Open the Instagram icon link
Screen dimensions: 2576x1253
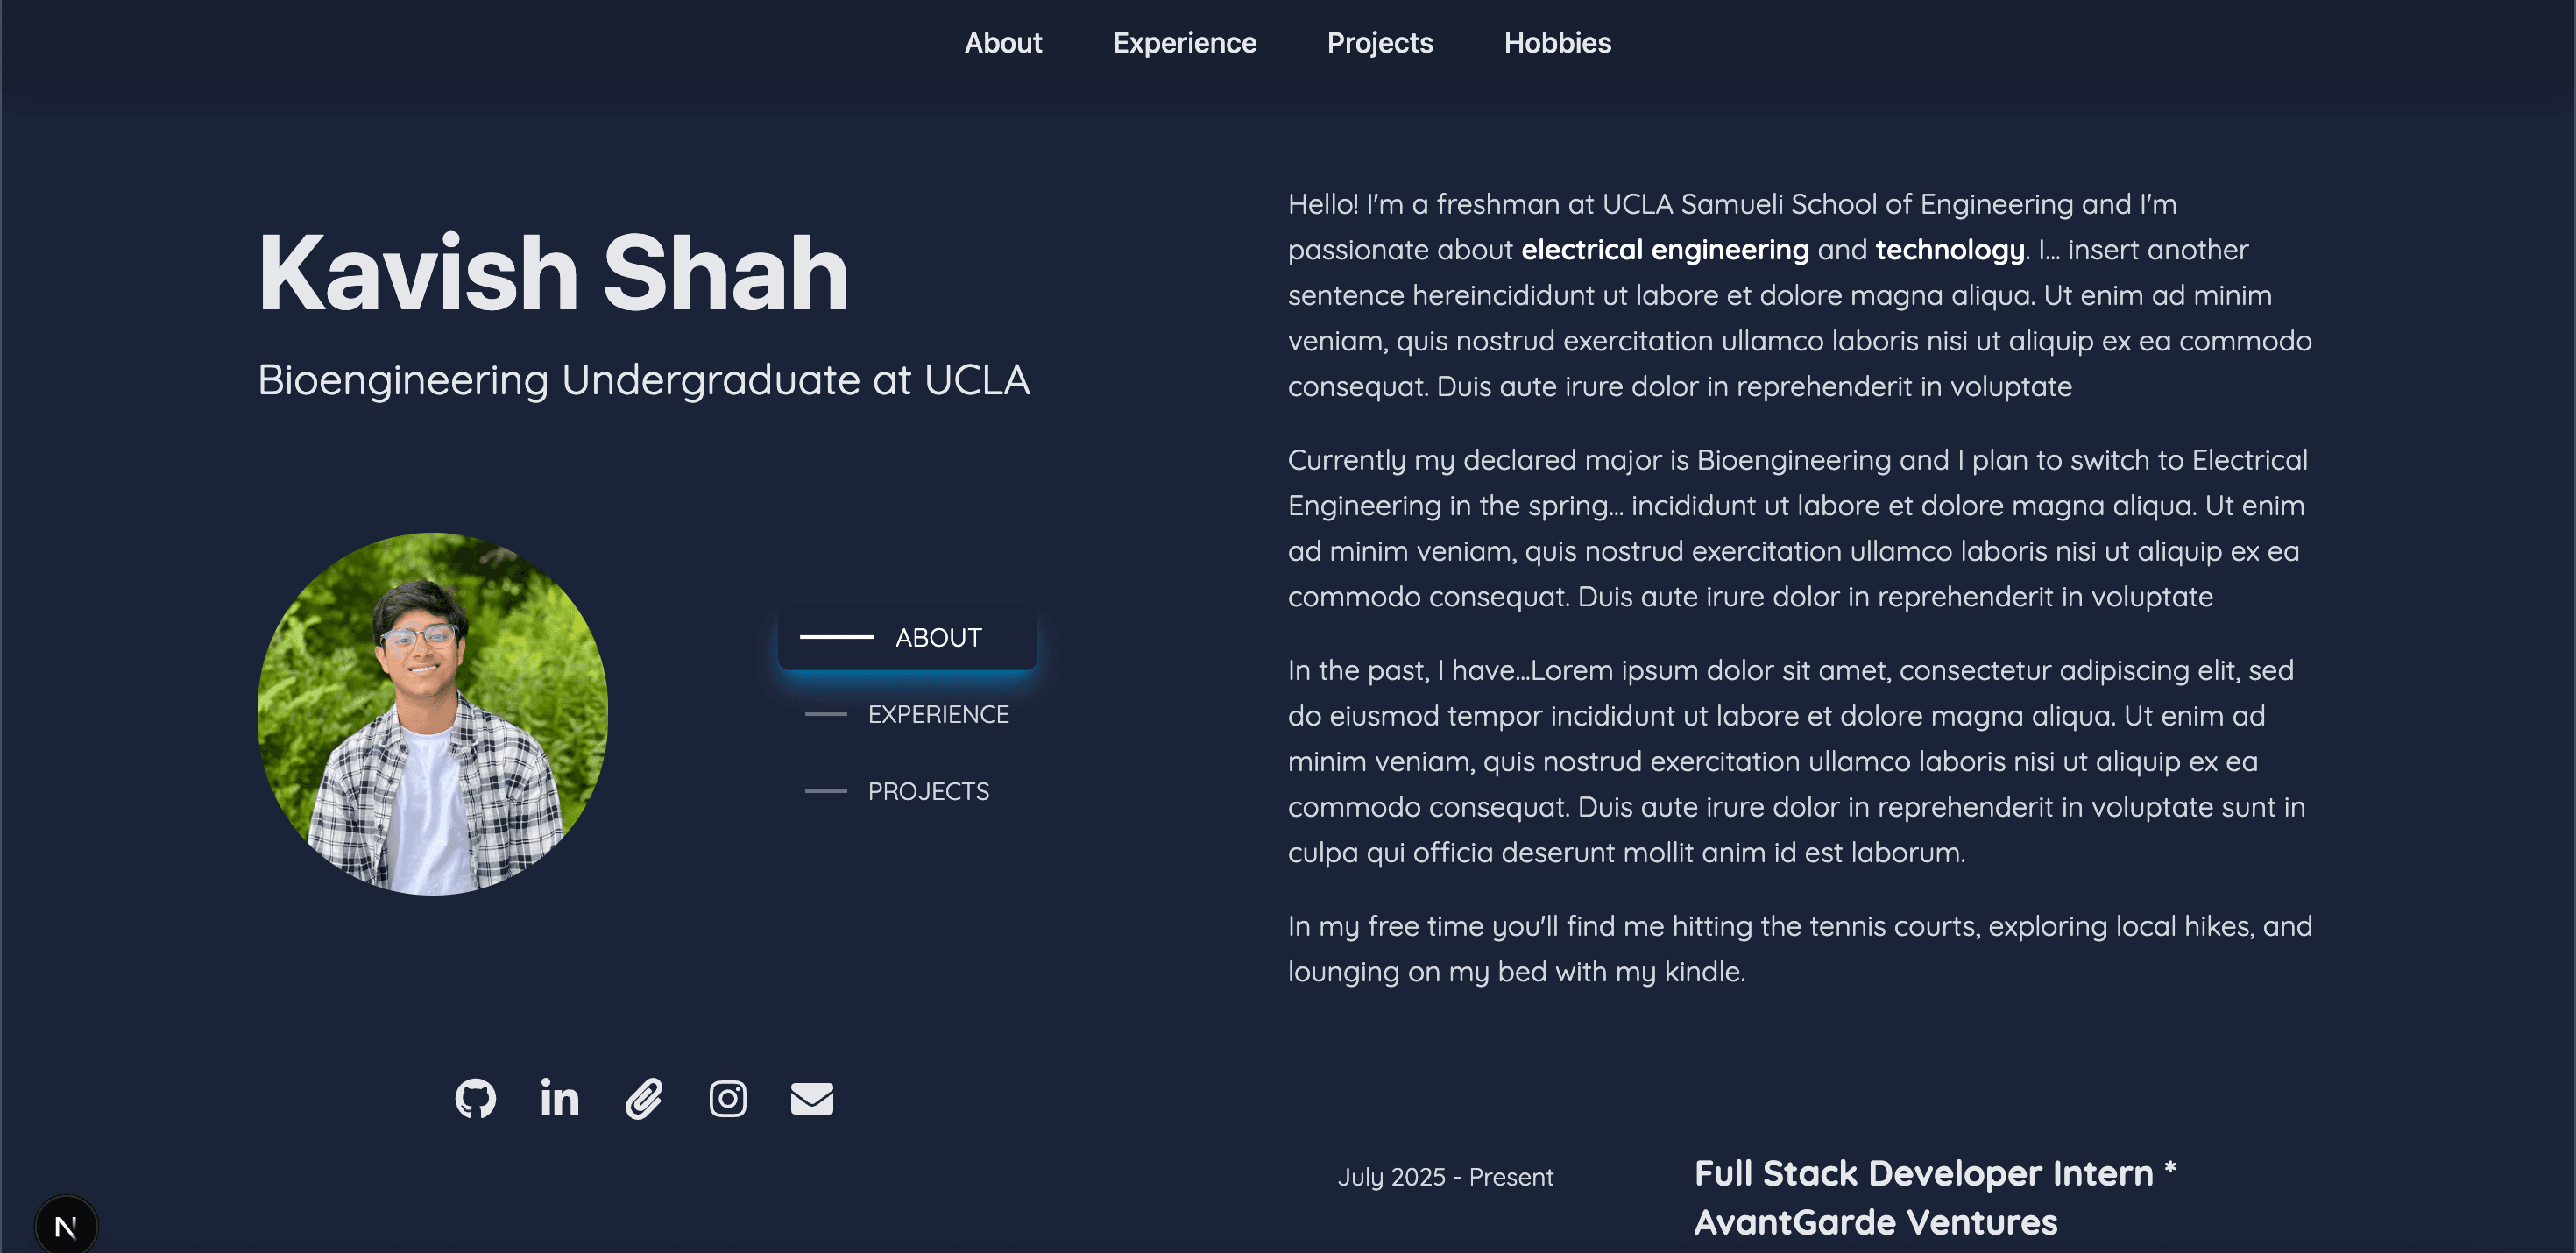[x=728, y=1098]
